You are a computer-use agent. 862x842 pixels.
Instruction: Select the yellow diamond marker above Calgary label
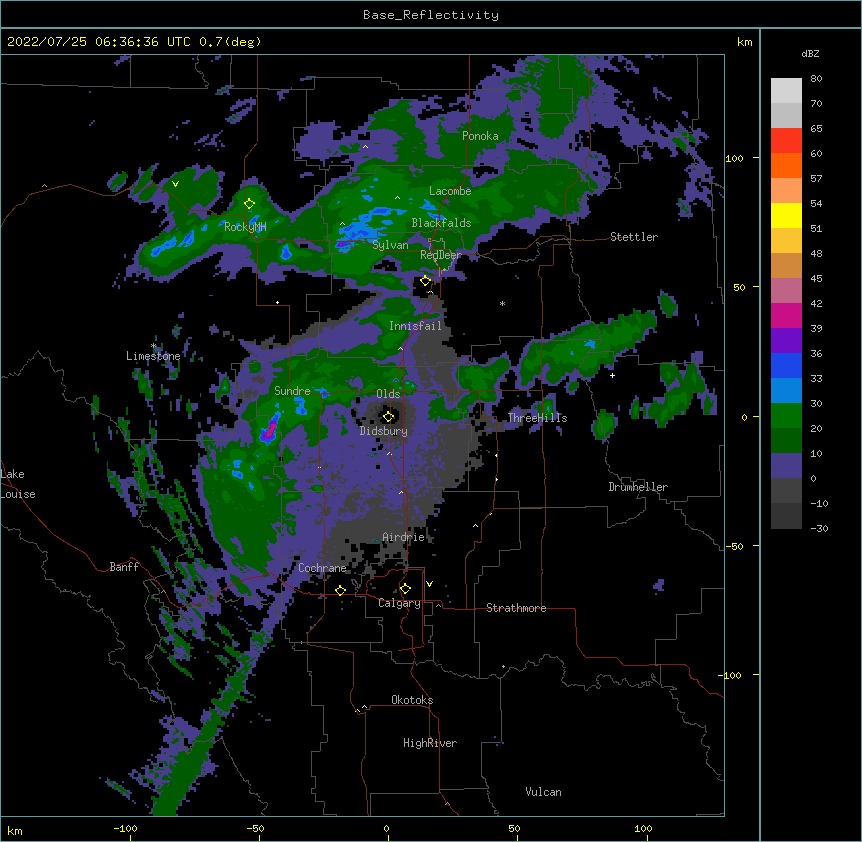[405, 589]
